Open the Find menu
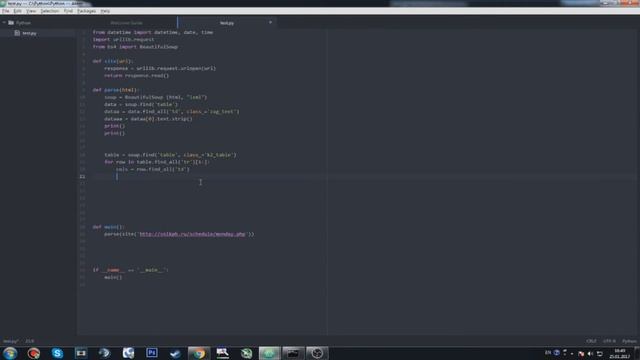Viewport: 640px width, 360px height. (68, 11)
